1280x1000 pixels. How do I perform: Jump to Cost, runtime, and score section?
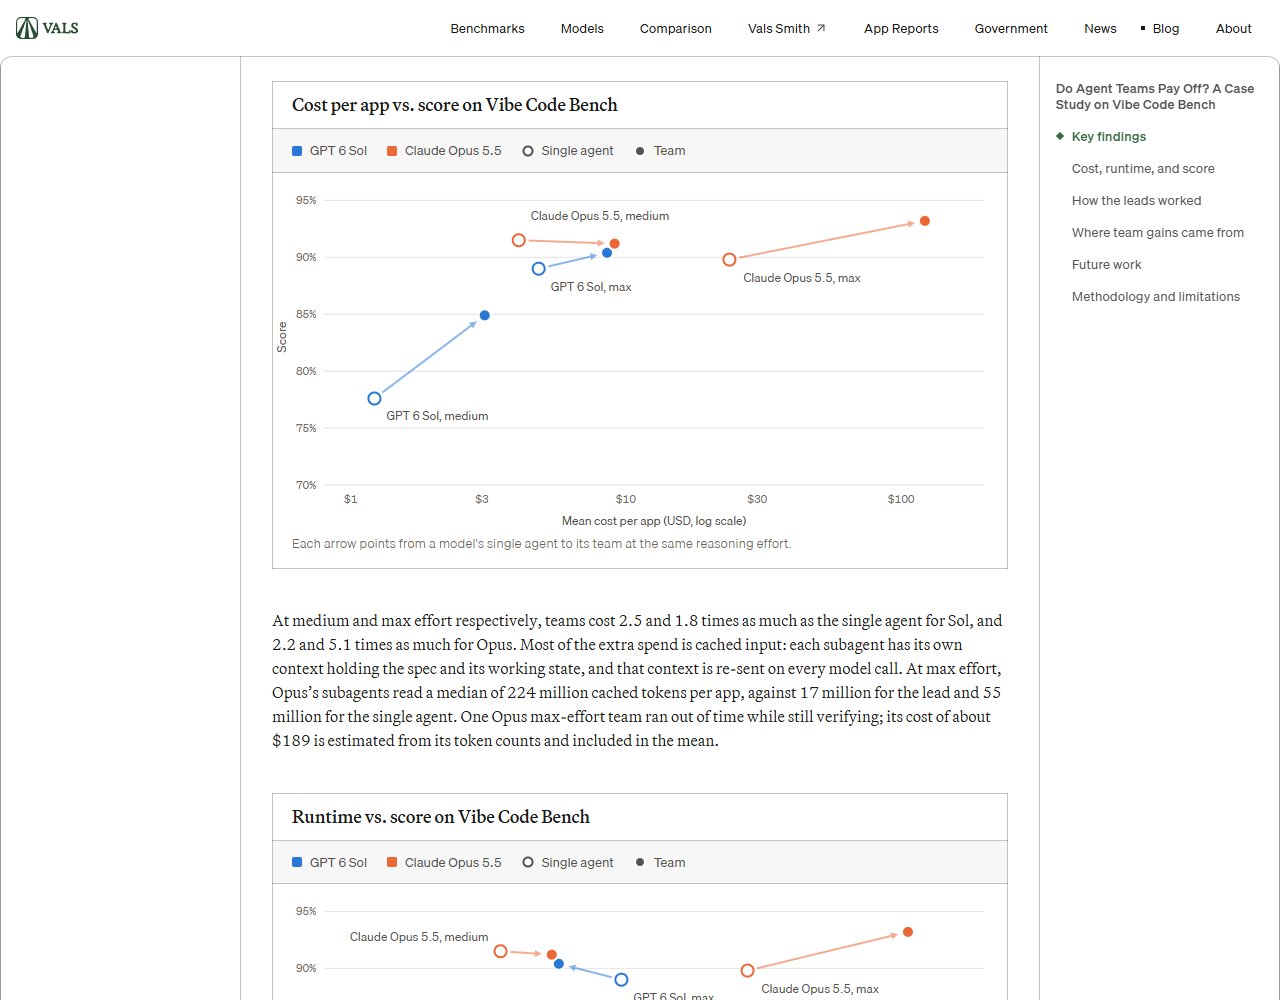coord(1143,169)
